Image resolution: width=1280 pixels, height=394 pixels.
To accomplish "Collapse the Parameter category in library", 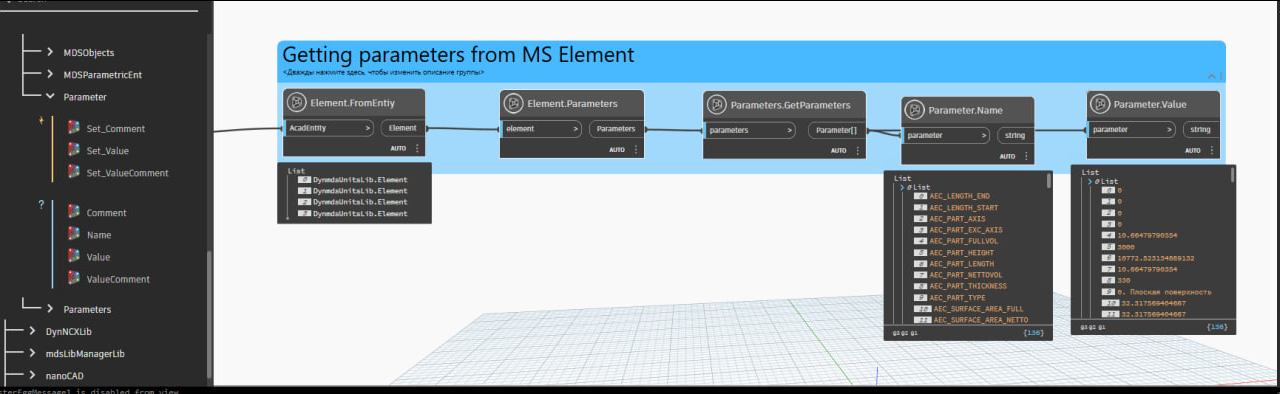I will coord(51,97).
